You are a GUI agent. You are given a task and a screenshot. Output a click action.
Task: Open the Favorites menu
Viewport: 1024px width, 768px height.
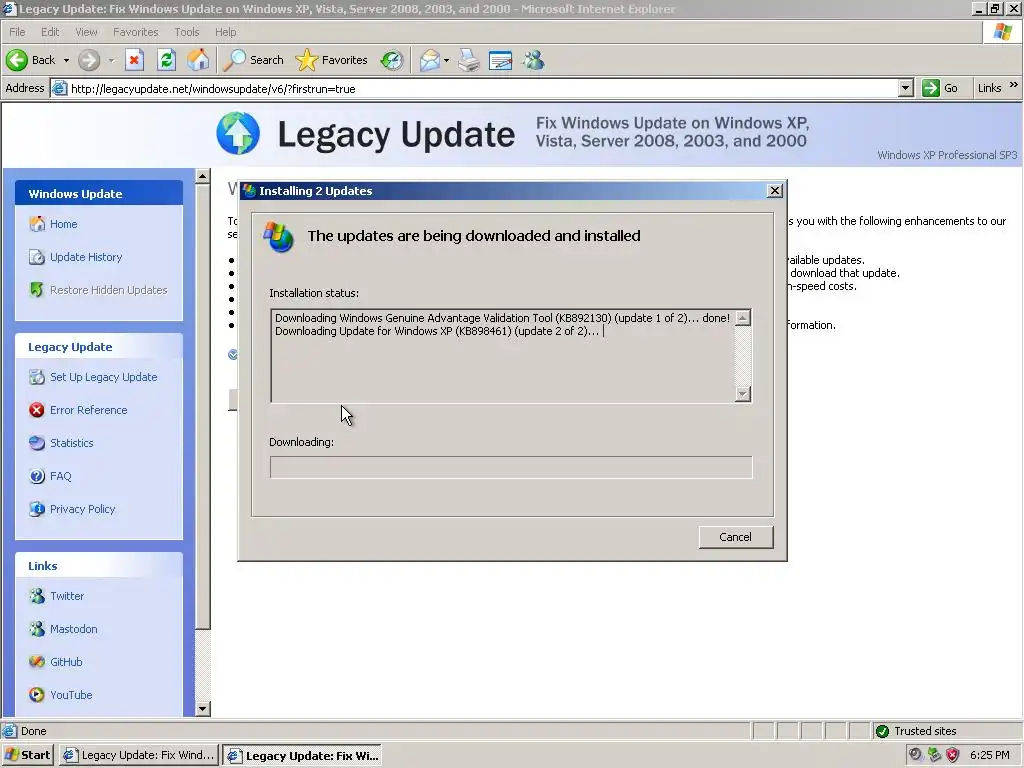[x=136, y=32]
